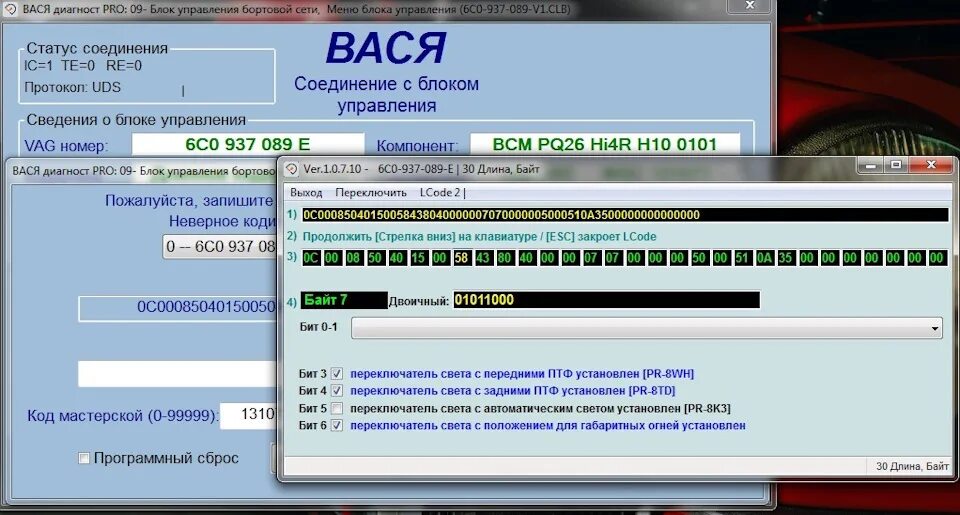Select byte cell 0C in row 3
The image size is (960, 515).
click(310, 258)
